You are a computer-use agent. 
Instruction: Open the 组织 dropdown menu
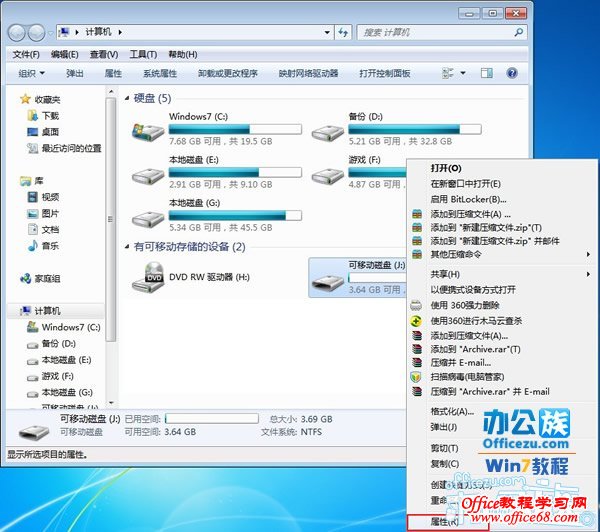pos(34,73)
